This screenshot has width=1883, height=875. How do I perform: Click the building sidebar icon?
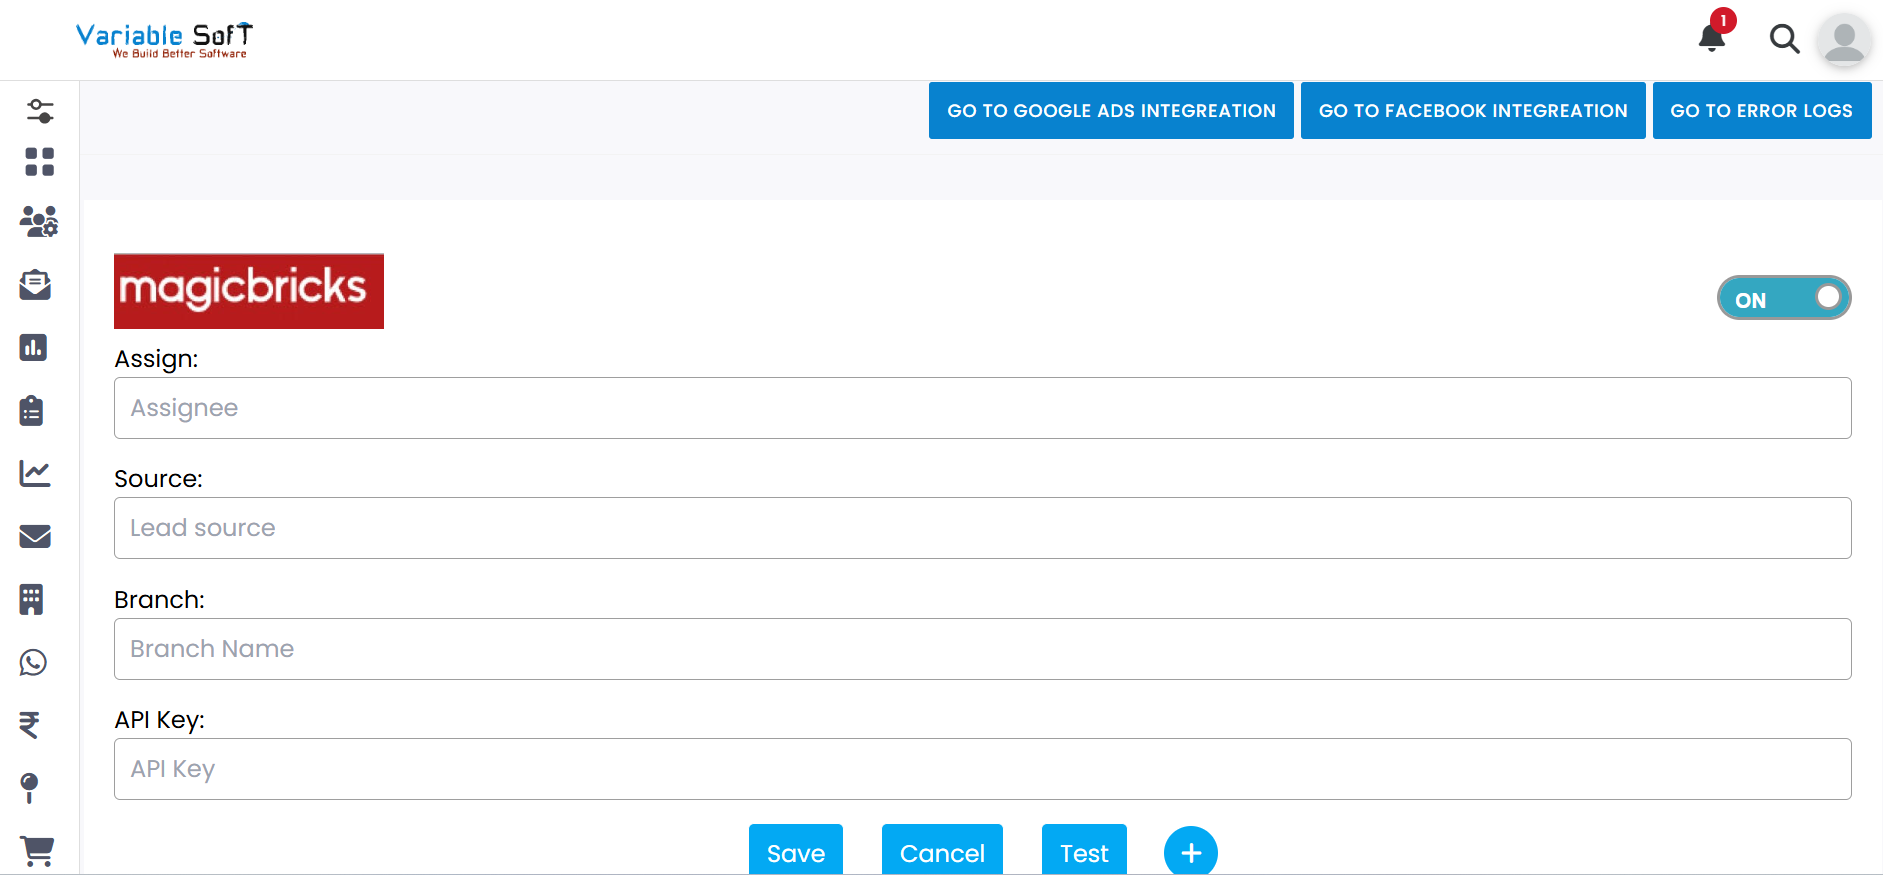tap(32, 599)
